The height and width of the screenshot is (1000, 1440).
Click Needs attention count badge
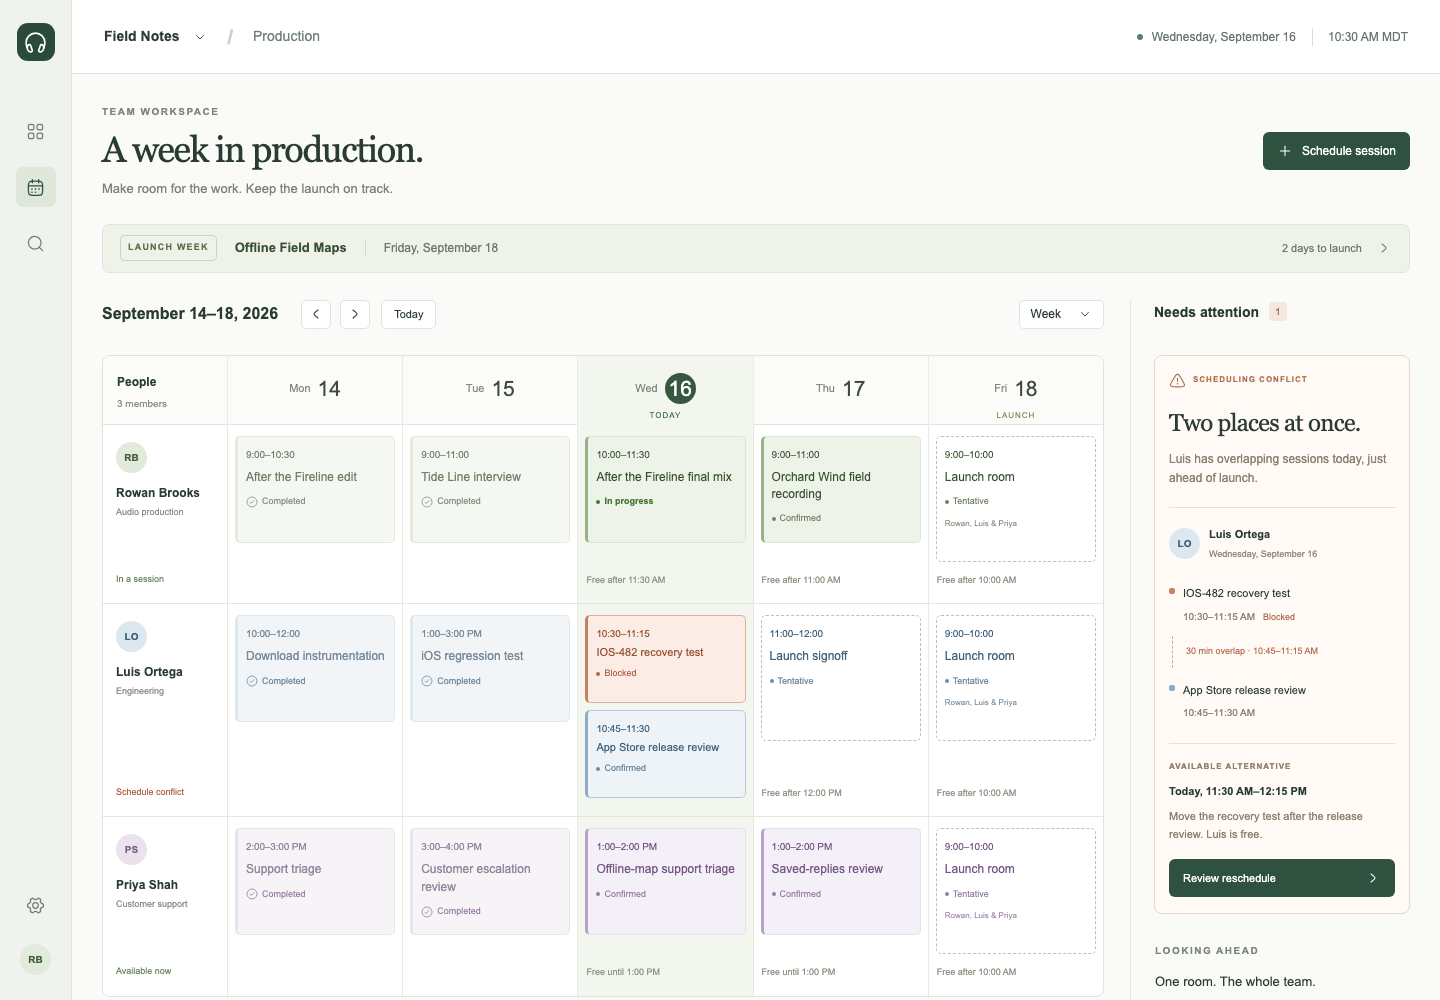click(1278, 312)
